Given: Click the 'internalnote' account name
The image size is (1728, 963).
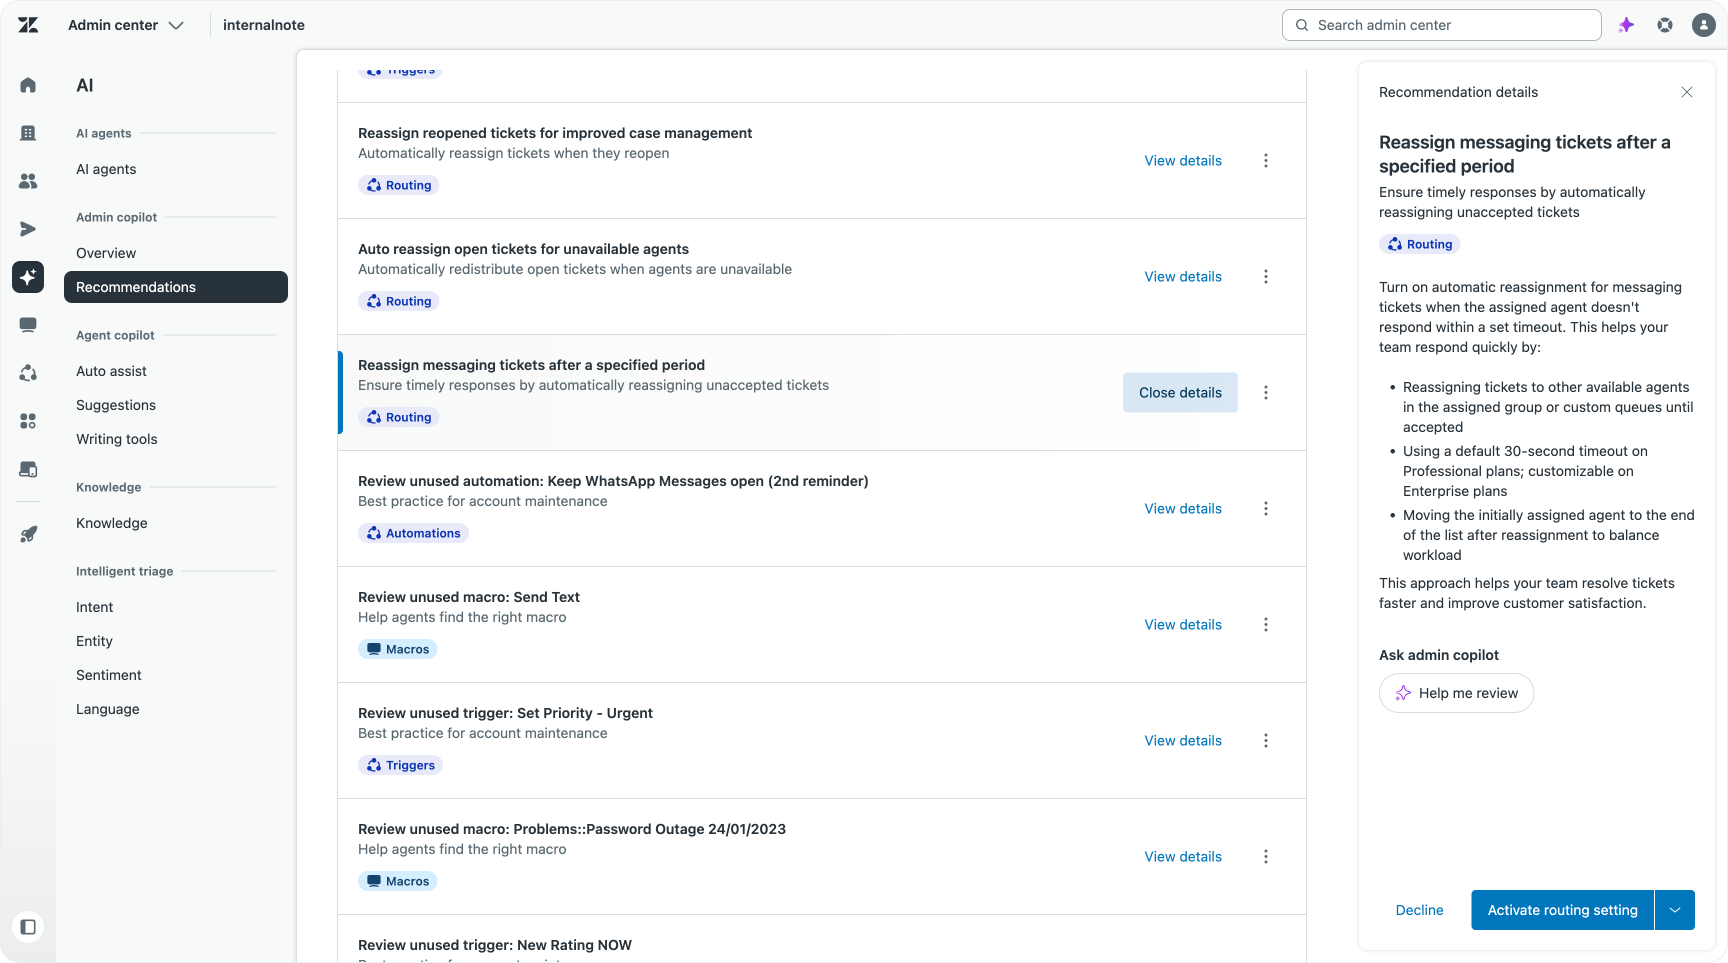Looking at the screenshot, I should click(264, 25).
